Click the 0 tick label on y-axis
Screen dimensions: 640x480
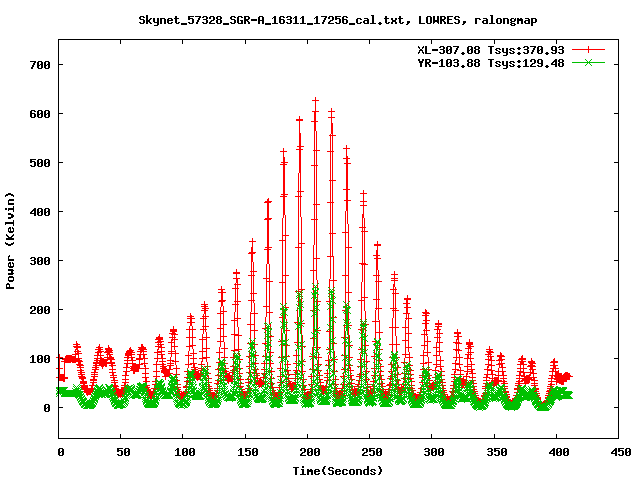click(x=47, y=408)
